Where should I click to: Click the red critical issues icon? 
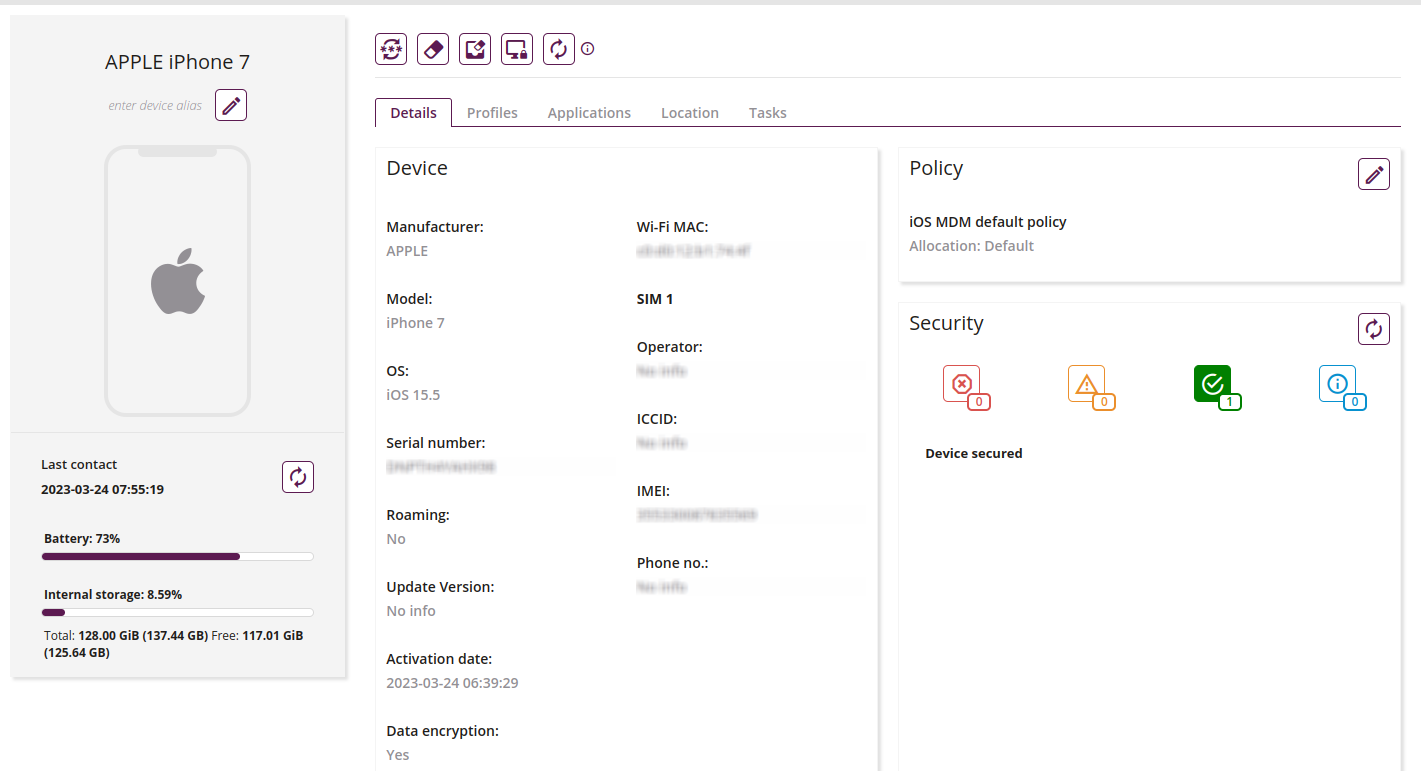point(966,387)
